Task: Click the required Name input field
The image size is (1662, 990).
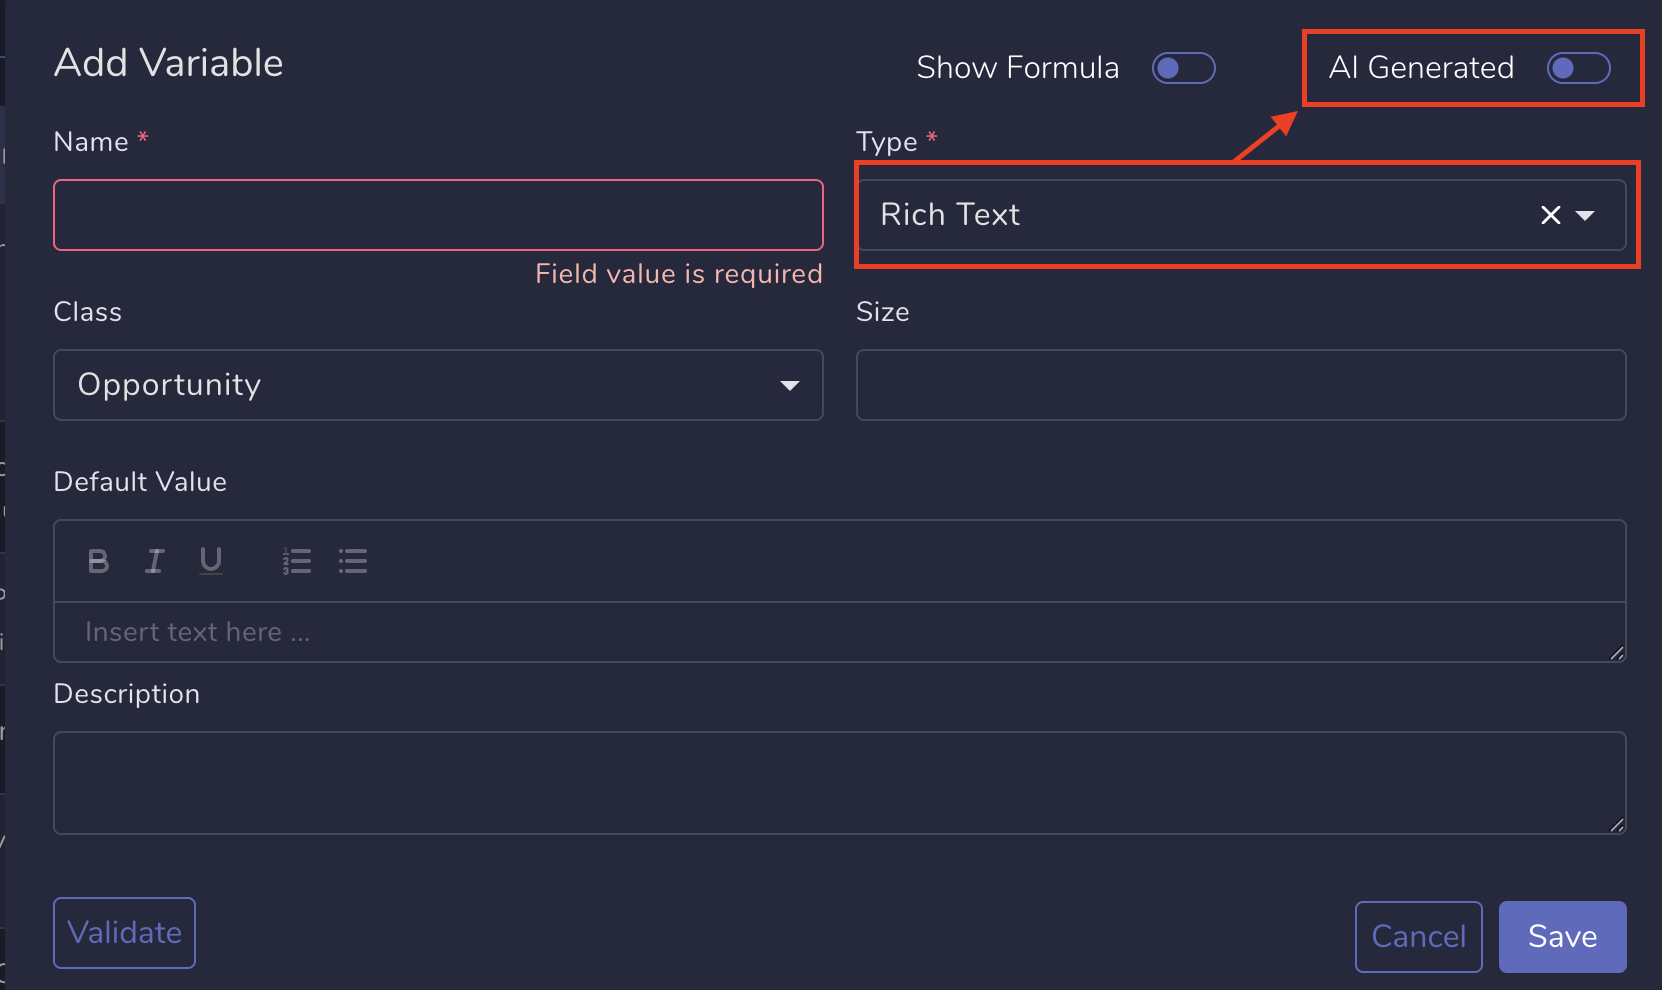Action: coord(437,214)
